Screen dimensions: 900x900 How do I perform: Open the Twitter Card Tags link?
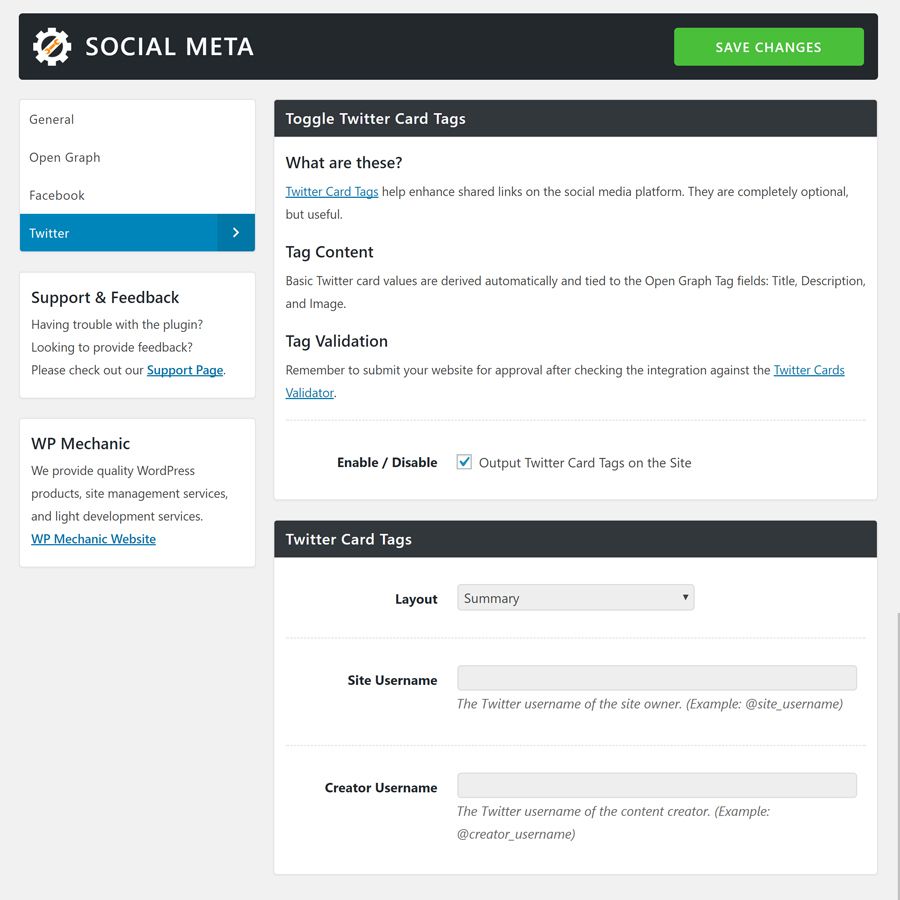331,191
